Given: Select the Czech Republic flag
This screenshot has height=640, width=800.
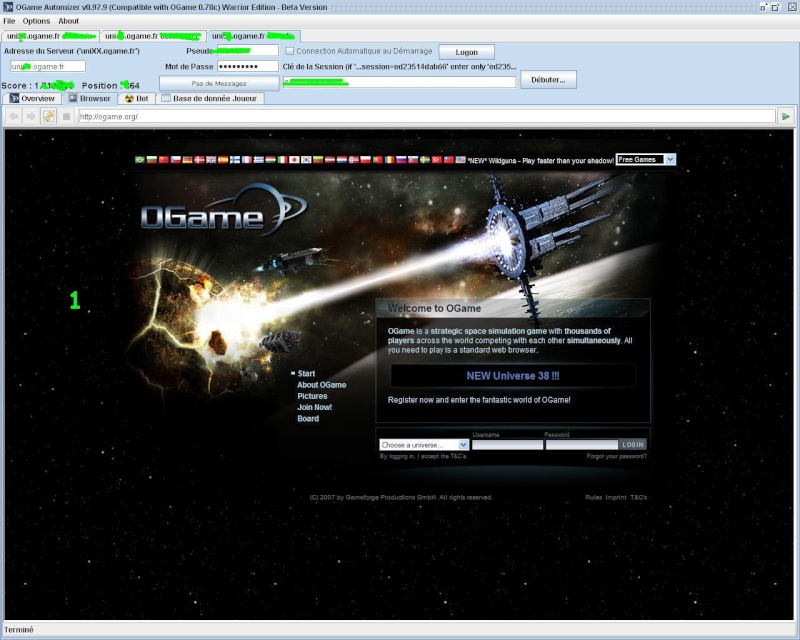Looking at the screenshot, I should [x=176, y=160].
